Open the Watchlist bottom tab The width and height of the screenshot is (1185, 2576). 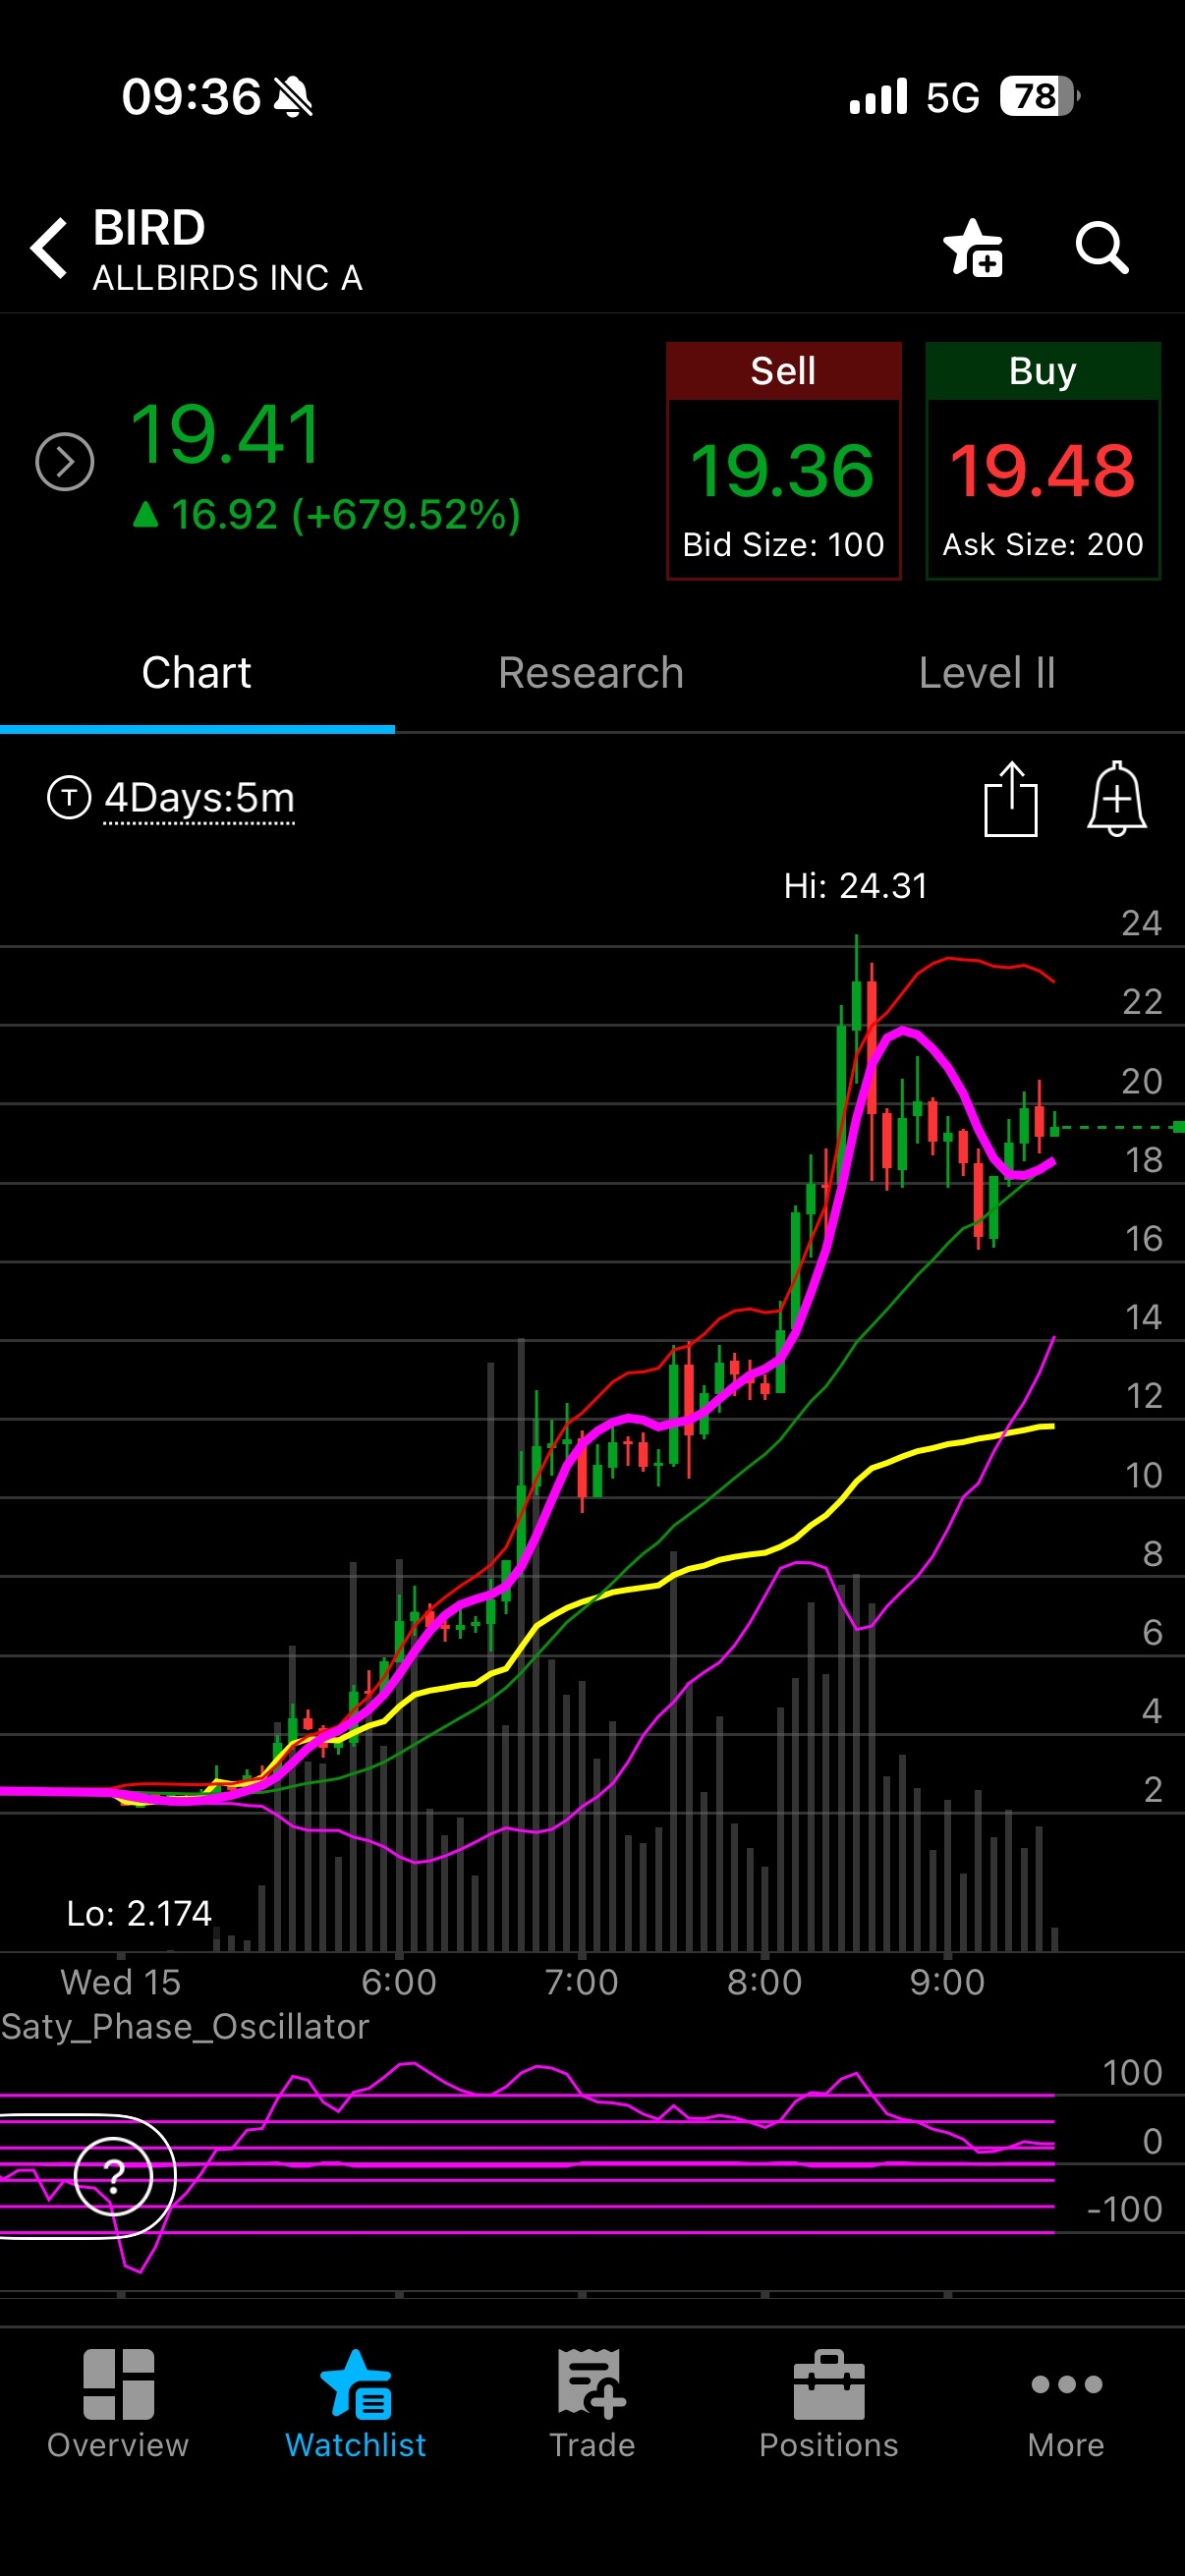356,2405
